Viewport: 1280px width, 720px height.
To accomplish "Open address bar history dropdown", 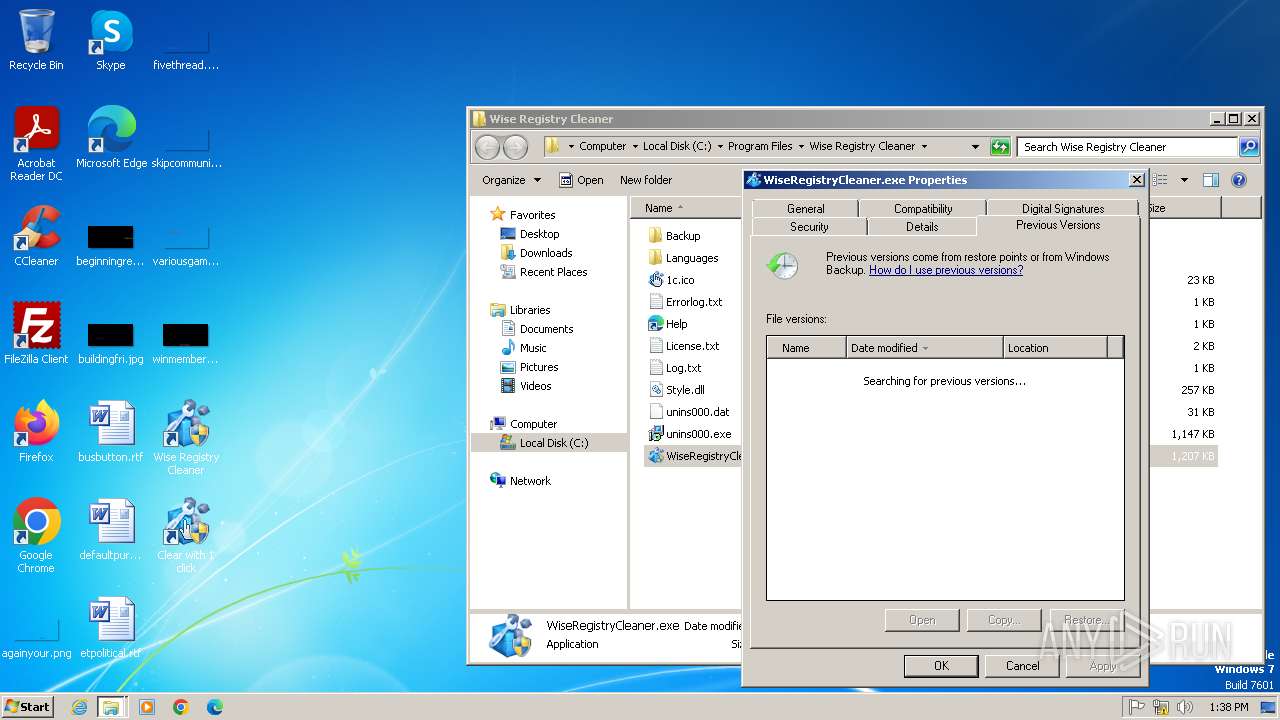I will pyautogui.click(x=975, y=147).
